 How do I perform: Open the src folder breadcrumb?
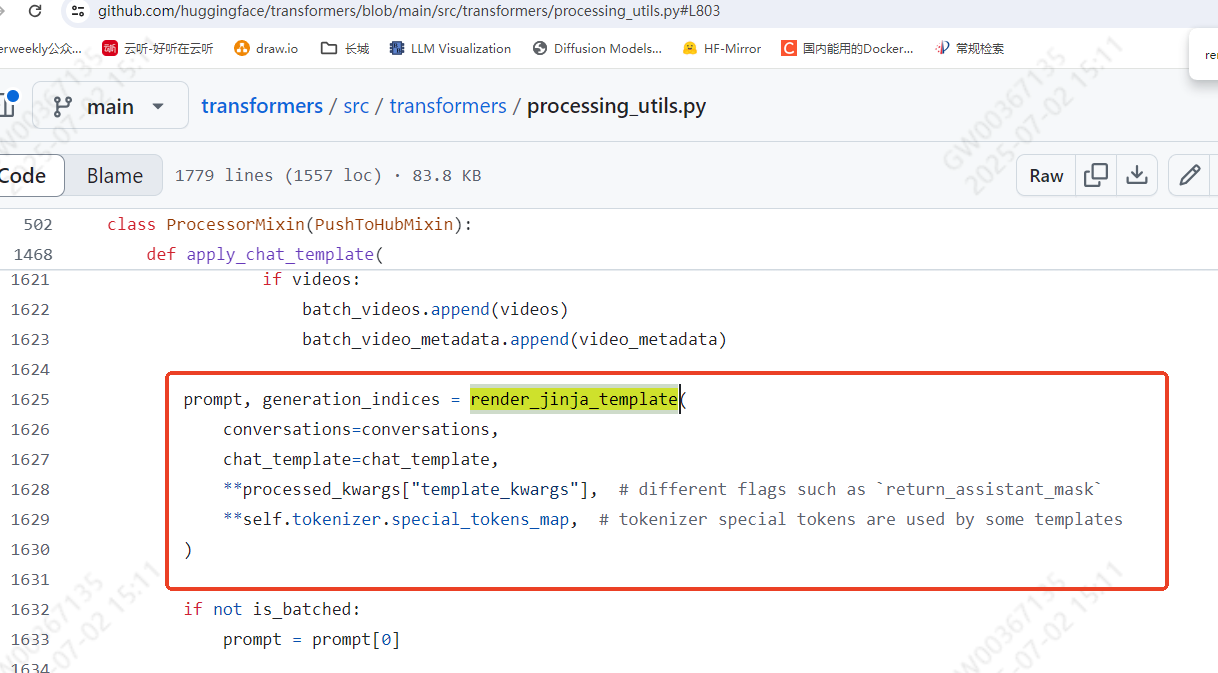pyautogui.click(x=356, y=106)
